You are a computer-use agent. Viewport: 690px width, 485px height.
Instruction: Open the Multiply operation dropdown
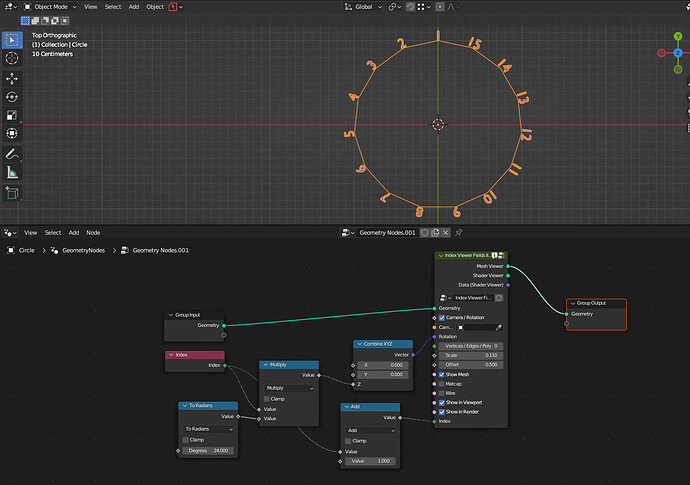click(x=290, y=388)
